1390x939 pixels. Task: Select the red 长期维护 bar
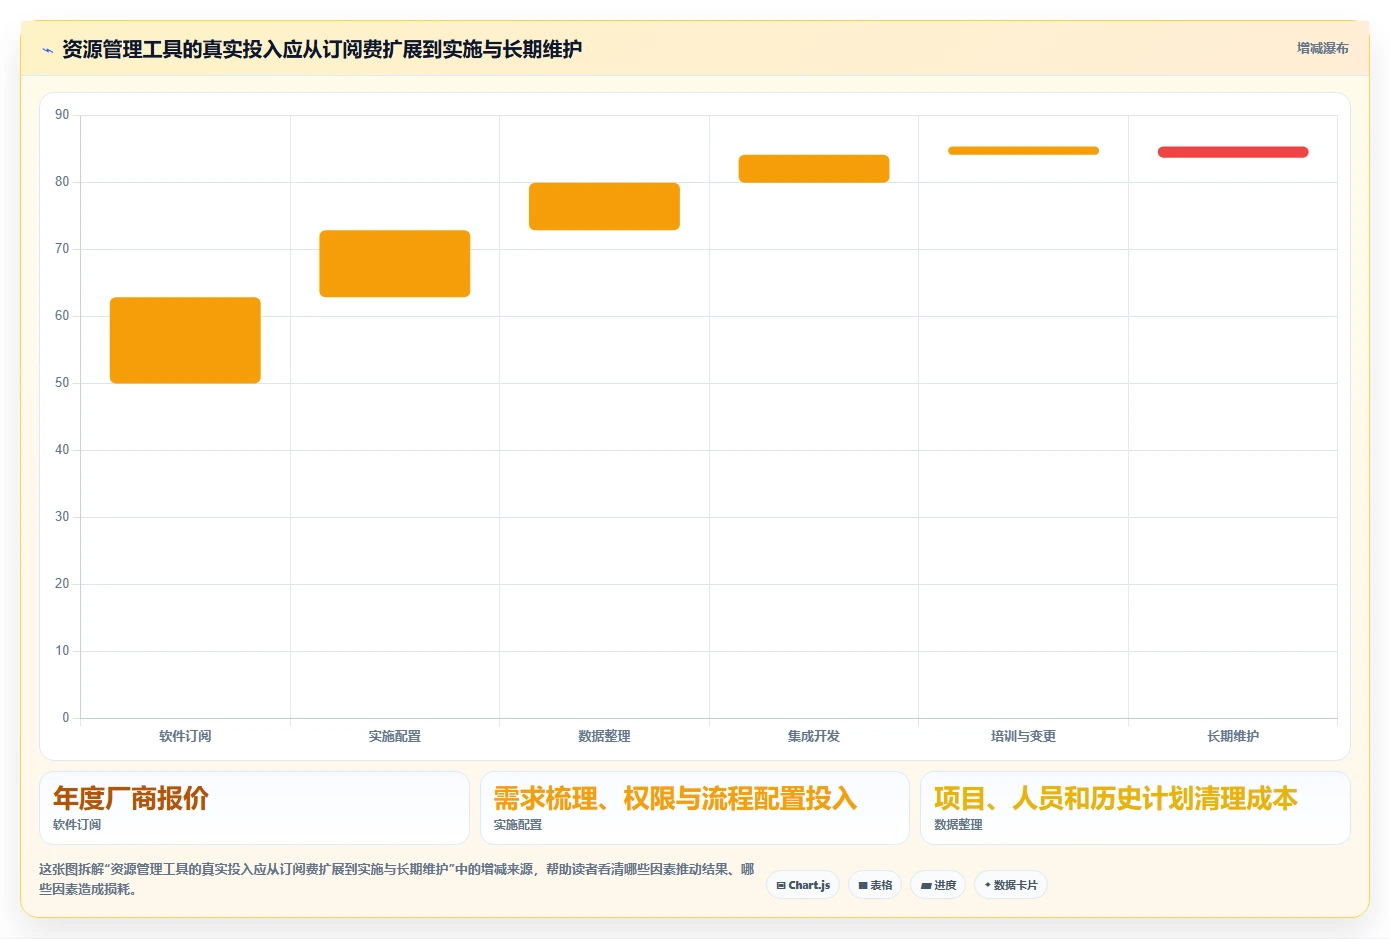tap(1233, 152)
